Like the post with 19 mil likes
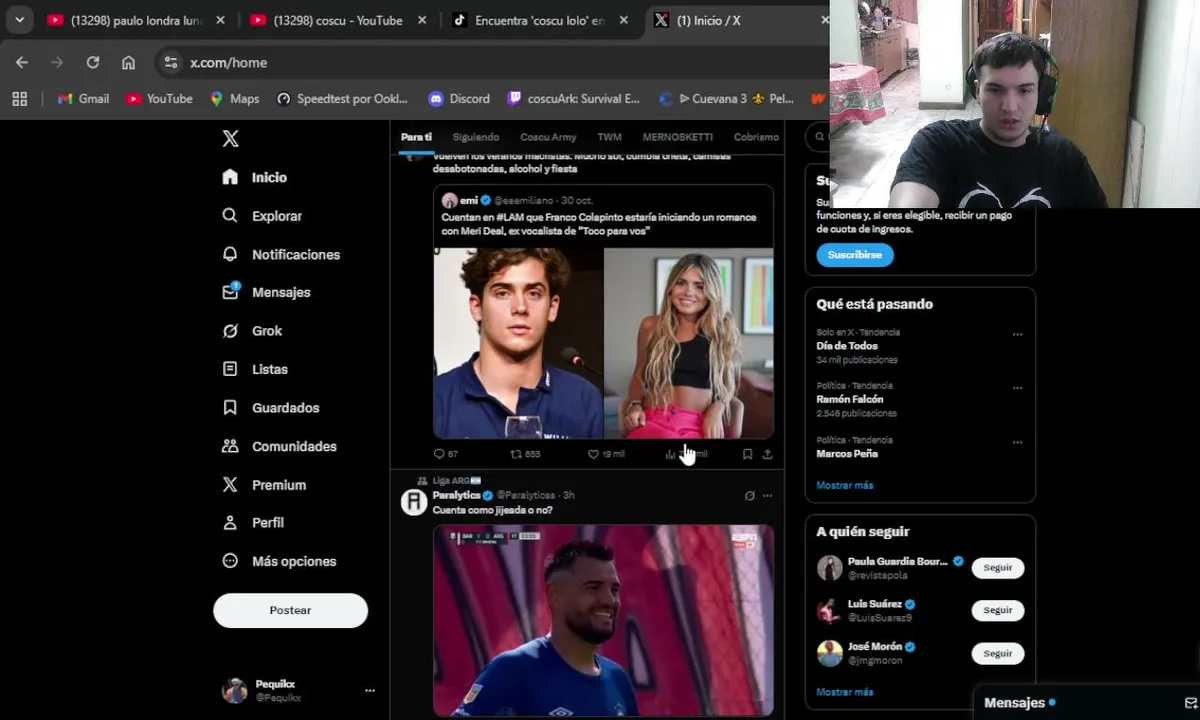Image resolution: width=1200 pixels, height=720 pixels. (606, 454)
